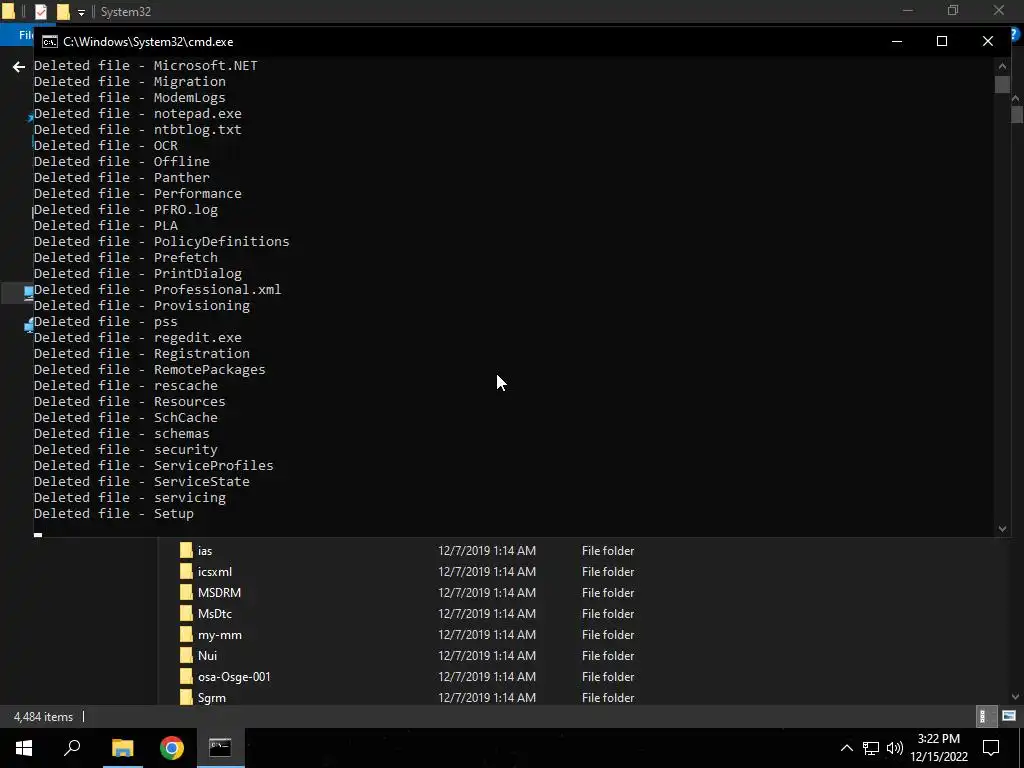Show hidden system tray icons

[846, 748]
